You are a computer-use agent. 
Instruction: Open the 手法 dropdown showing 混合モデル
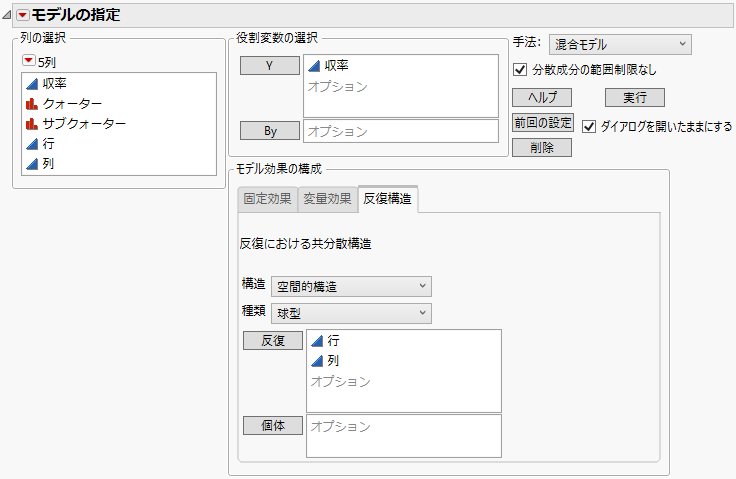tap(620, 44)
